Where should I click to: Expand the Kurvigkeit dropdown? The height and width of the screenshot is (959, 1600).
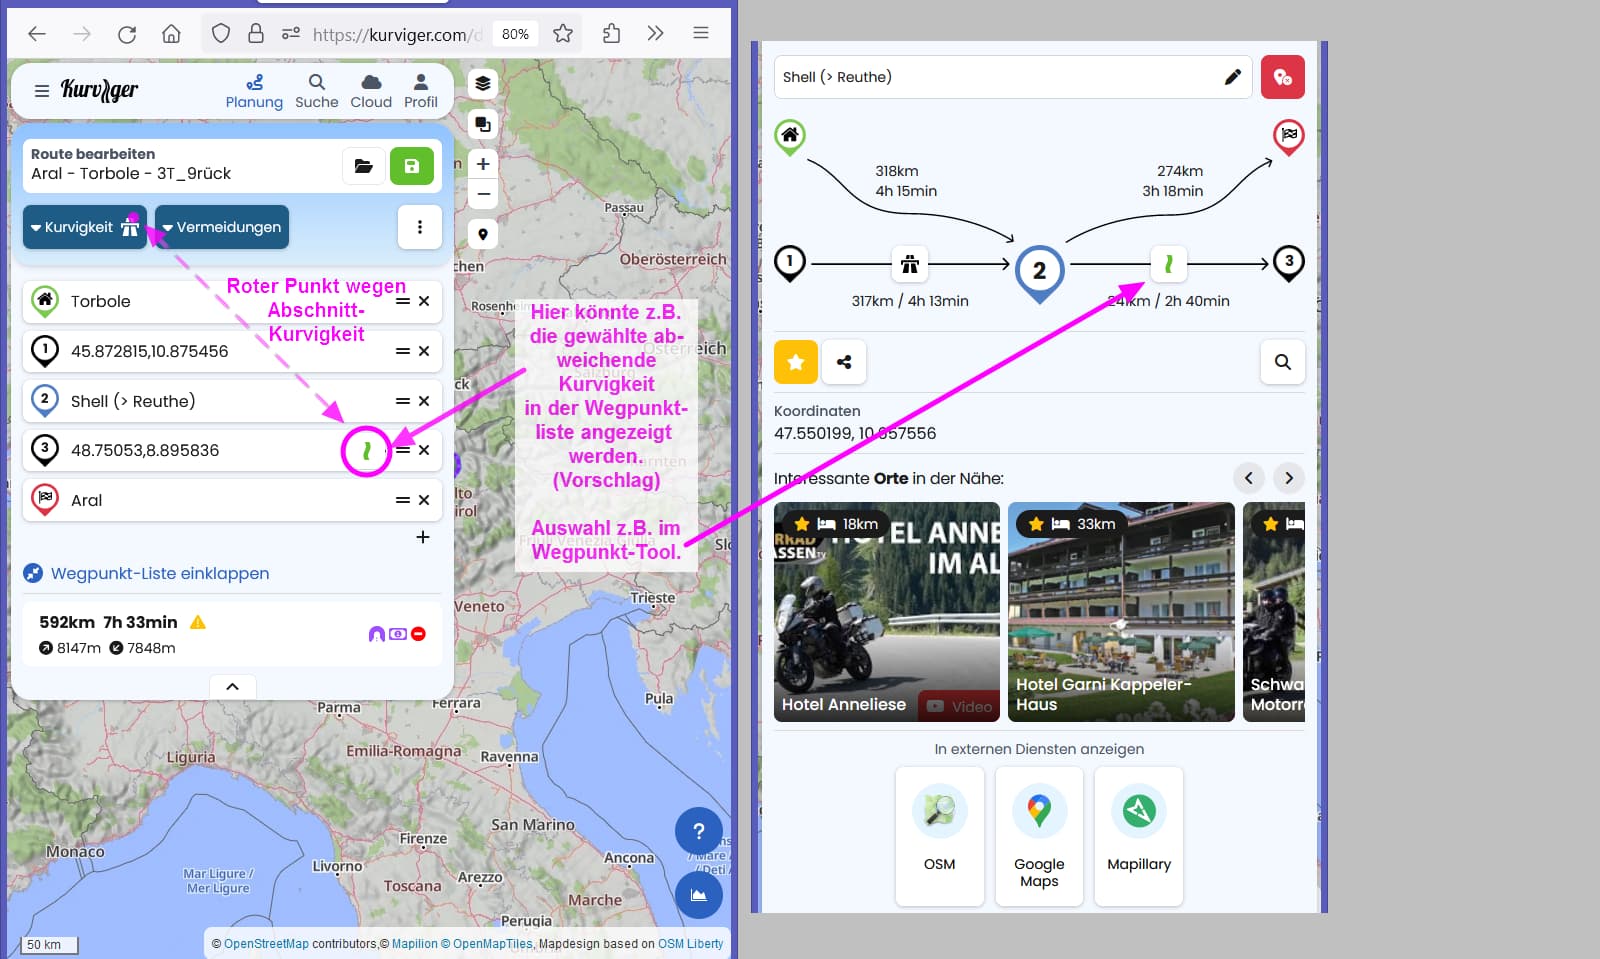pos(85,227)
